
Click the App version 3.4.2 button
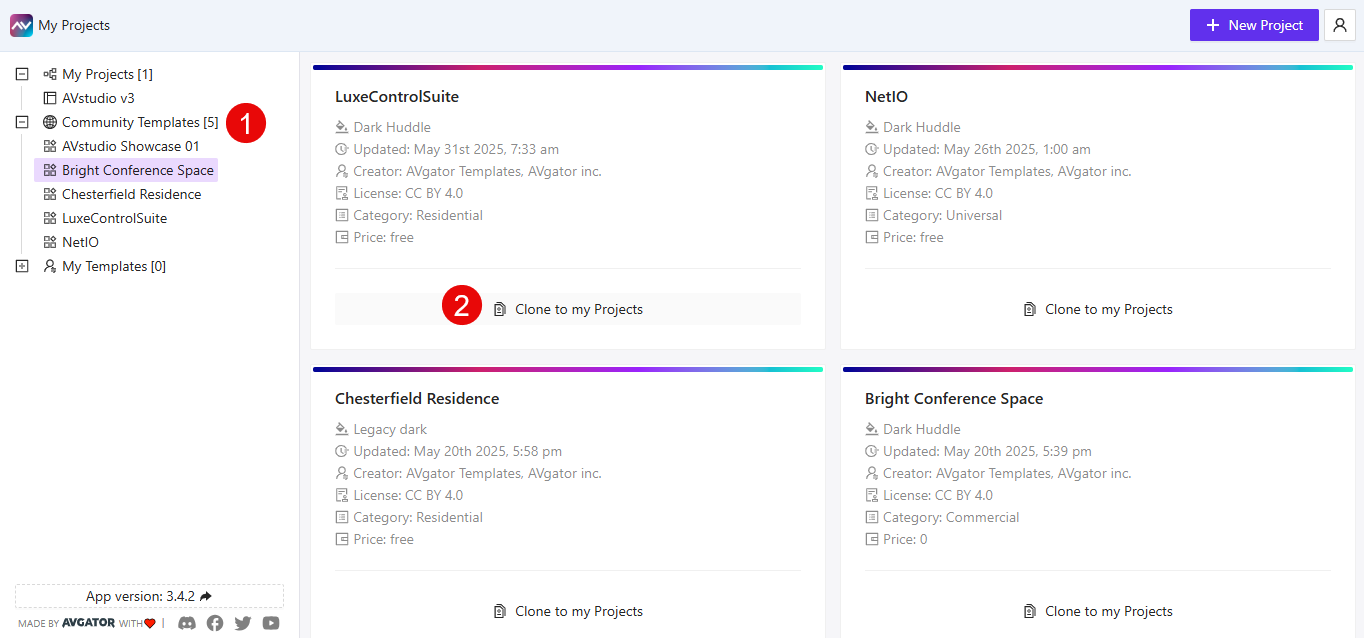(148, 595)
